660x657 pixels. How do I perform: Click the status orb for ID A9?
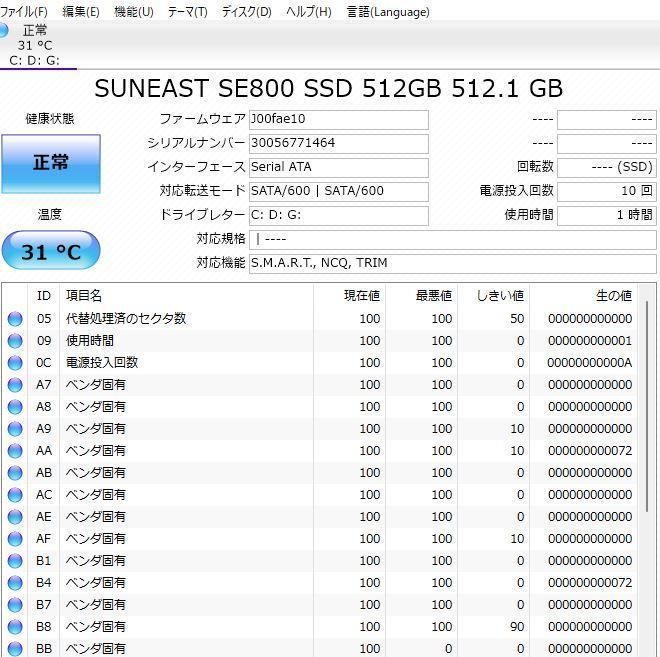click(x=15, y=429)
